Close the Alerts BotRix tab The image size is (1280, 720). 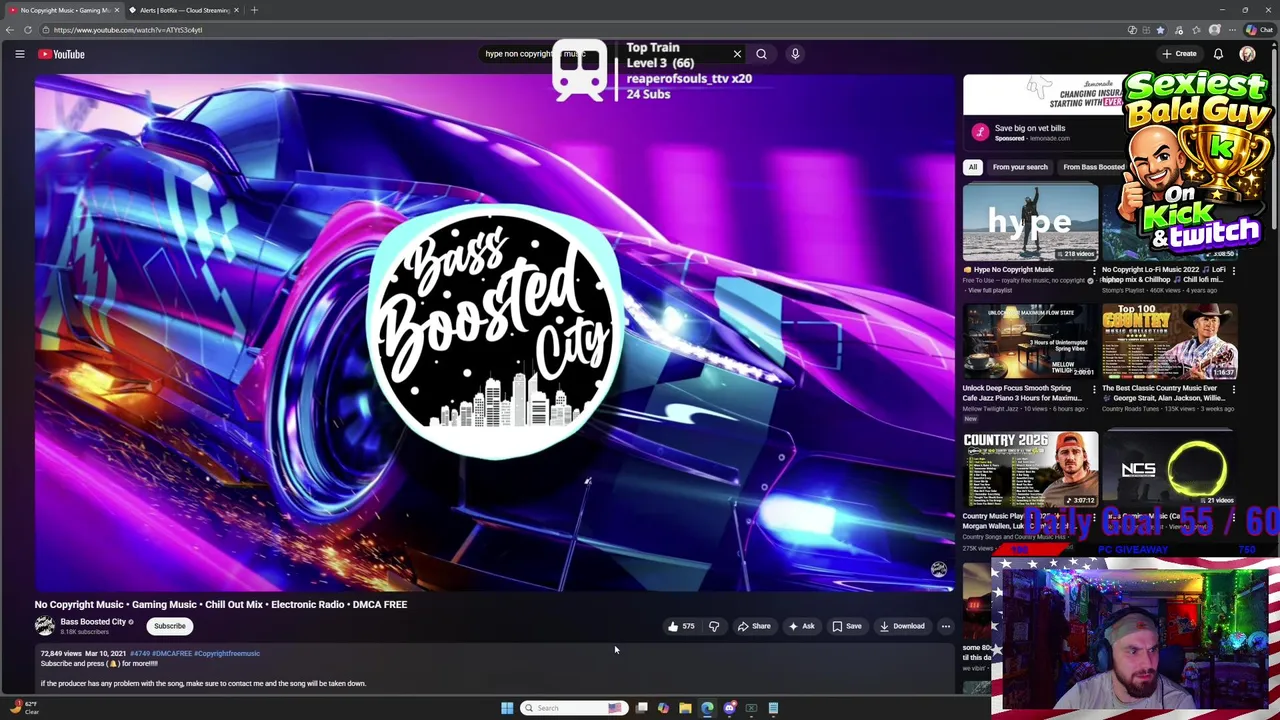pyautogui.click(x=236, y=10)
